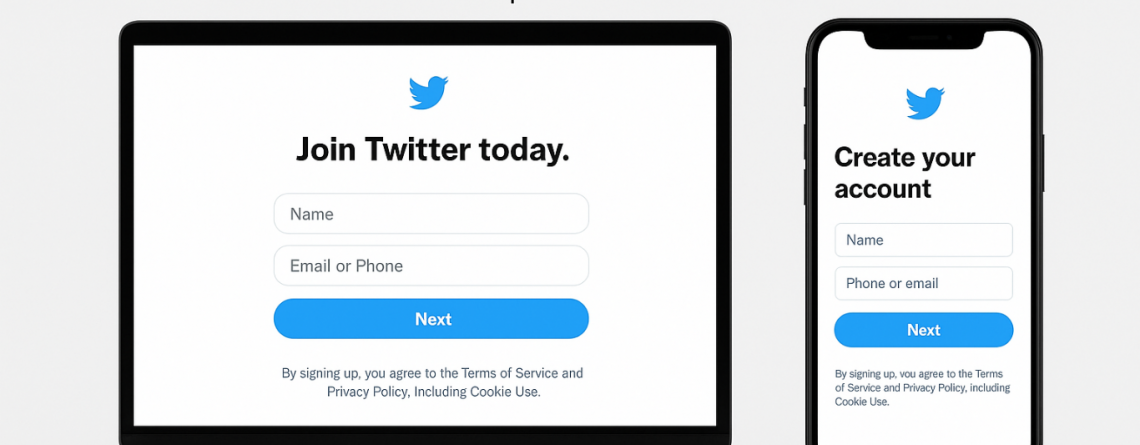
Task: Click the phone's right-side power button
Action: pyautogui.click(x=1042, y=162)
